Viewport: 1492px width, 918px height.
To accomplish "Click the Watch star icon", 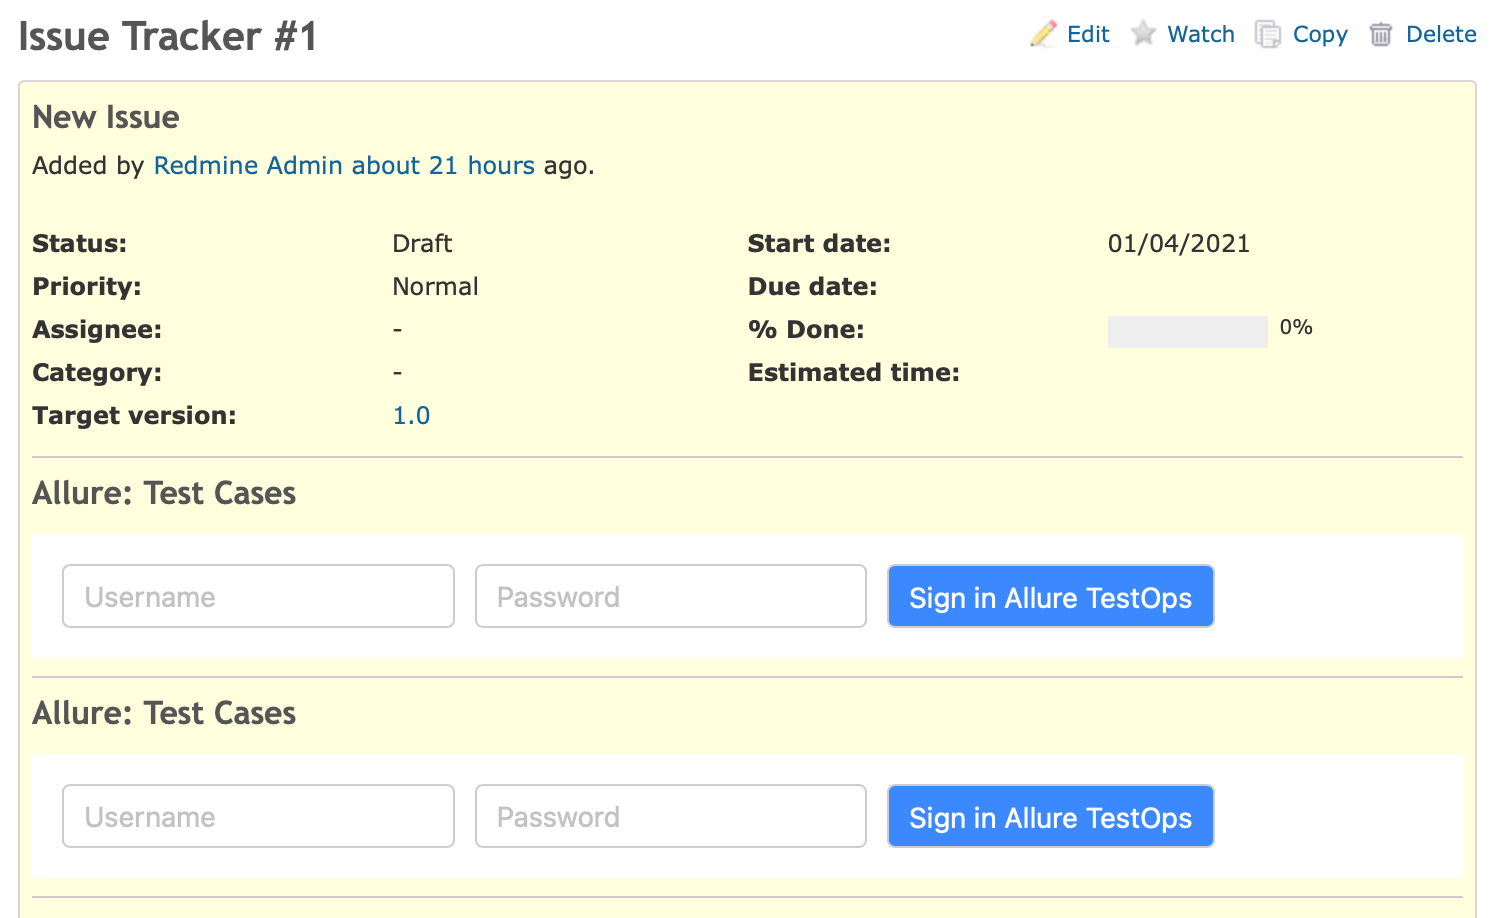I will coord(1142,33).
